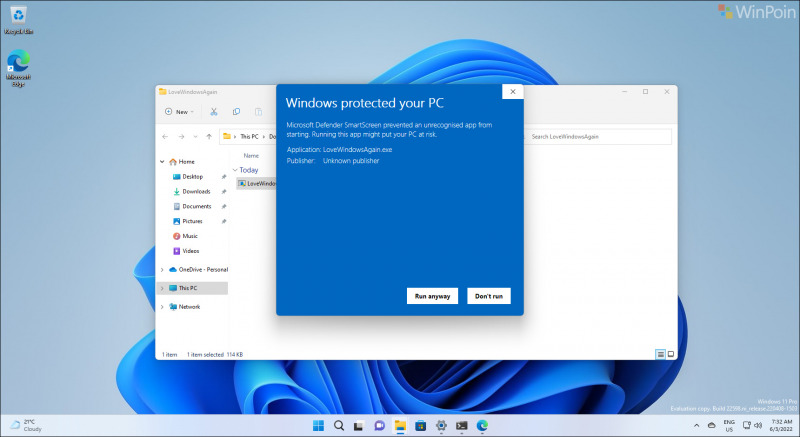Open network icon in system tray
This screenshot has width=800, height=437.
tap(746, 425)
